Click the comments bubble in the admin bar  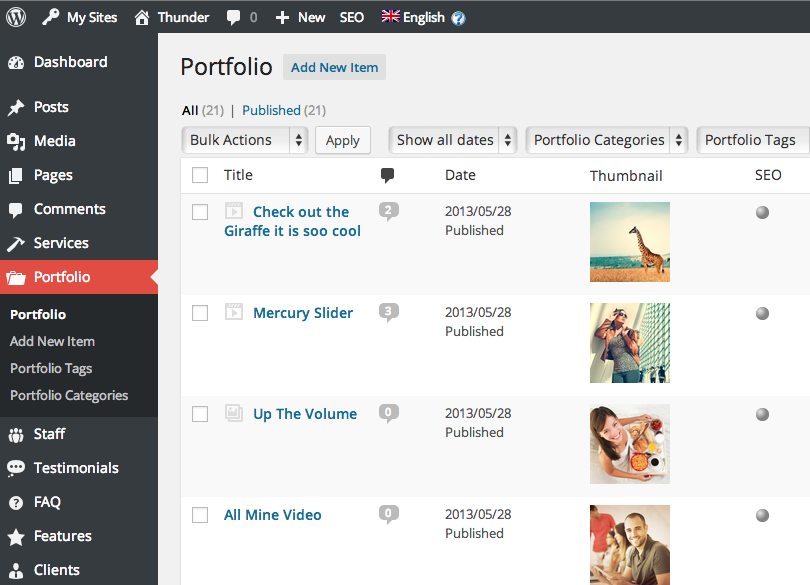pyautogui.click(x=236, y=16)
